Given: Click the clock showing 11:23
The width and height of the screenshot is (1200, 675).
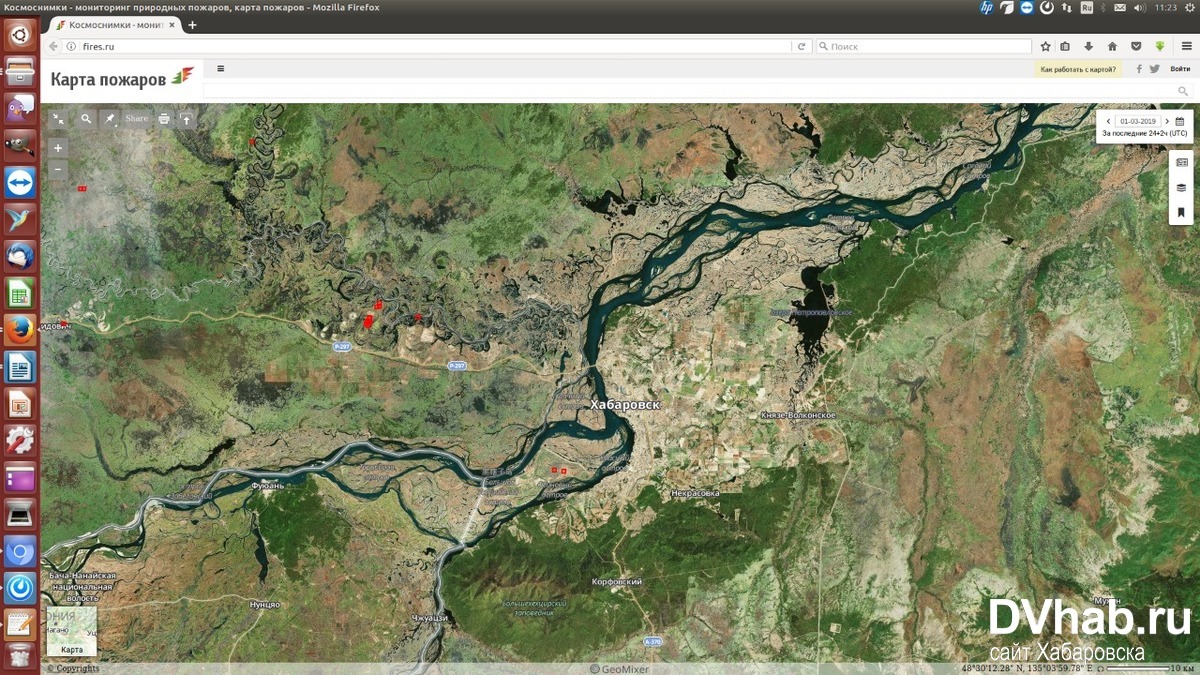Looking at the screenshot, I should 1165,7.
